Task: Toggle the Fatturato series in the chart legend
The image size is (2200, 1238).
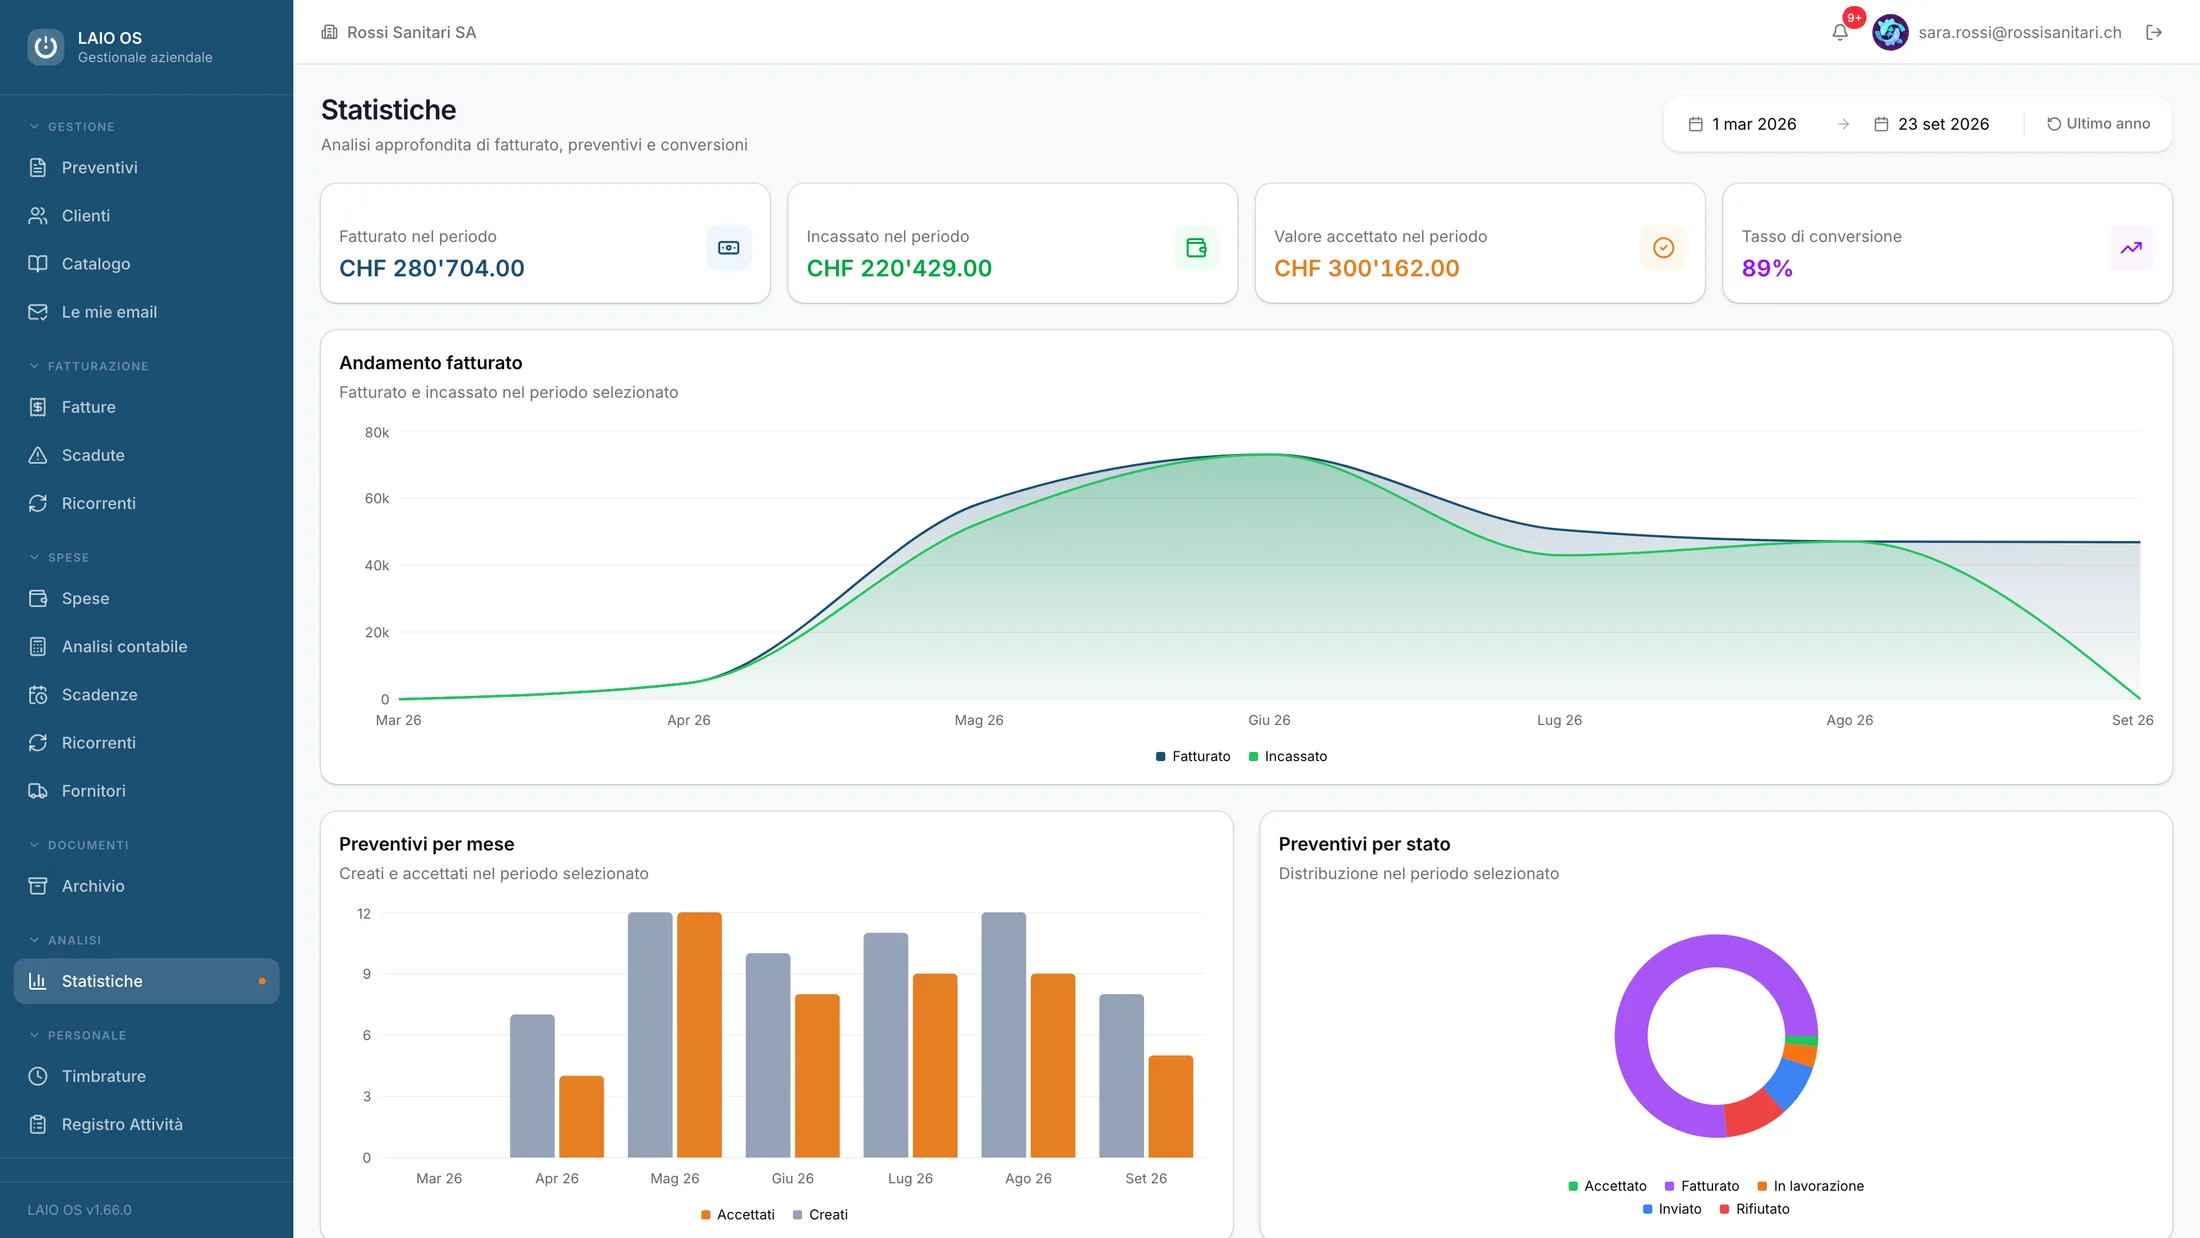Action: pyautogui.click(x=1192, y=756)
